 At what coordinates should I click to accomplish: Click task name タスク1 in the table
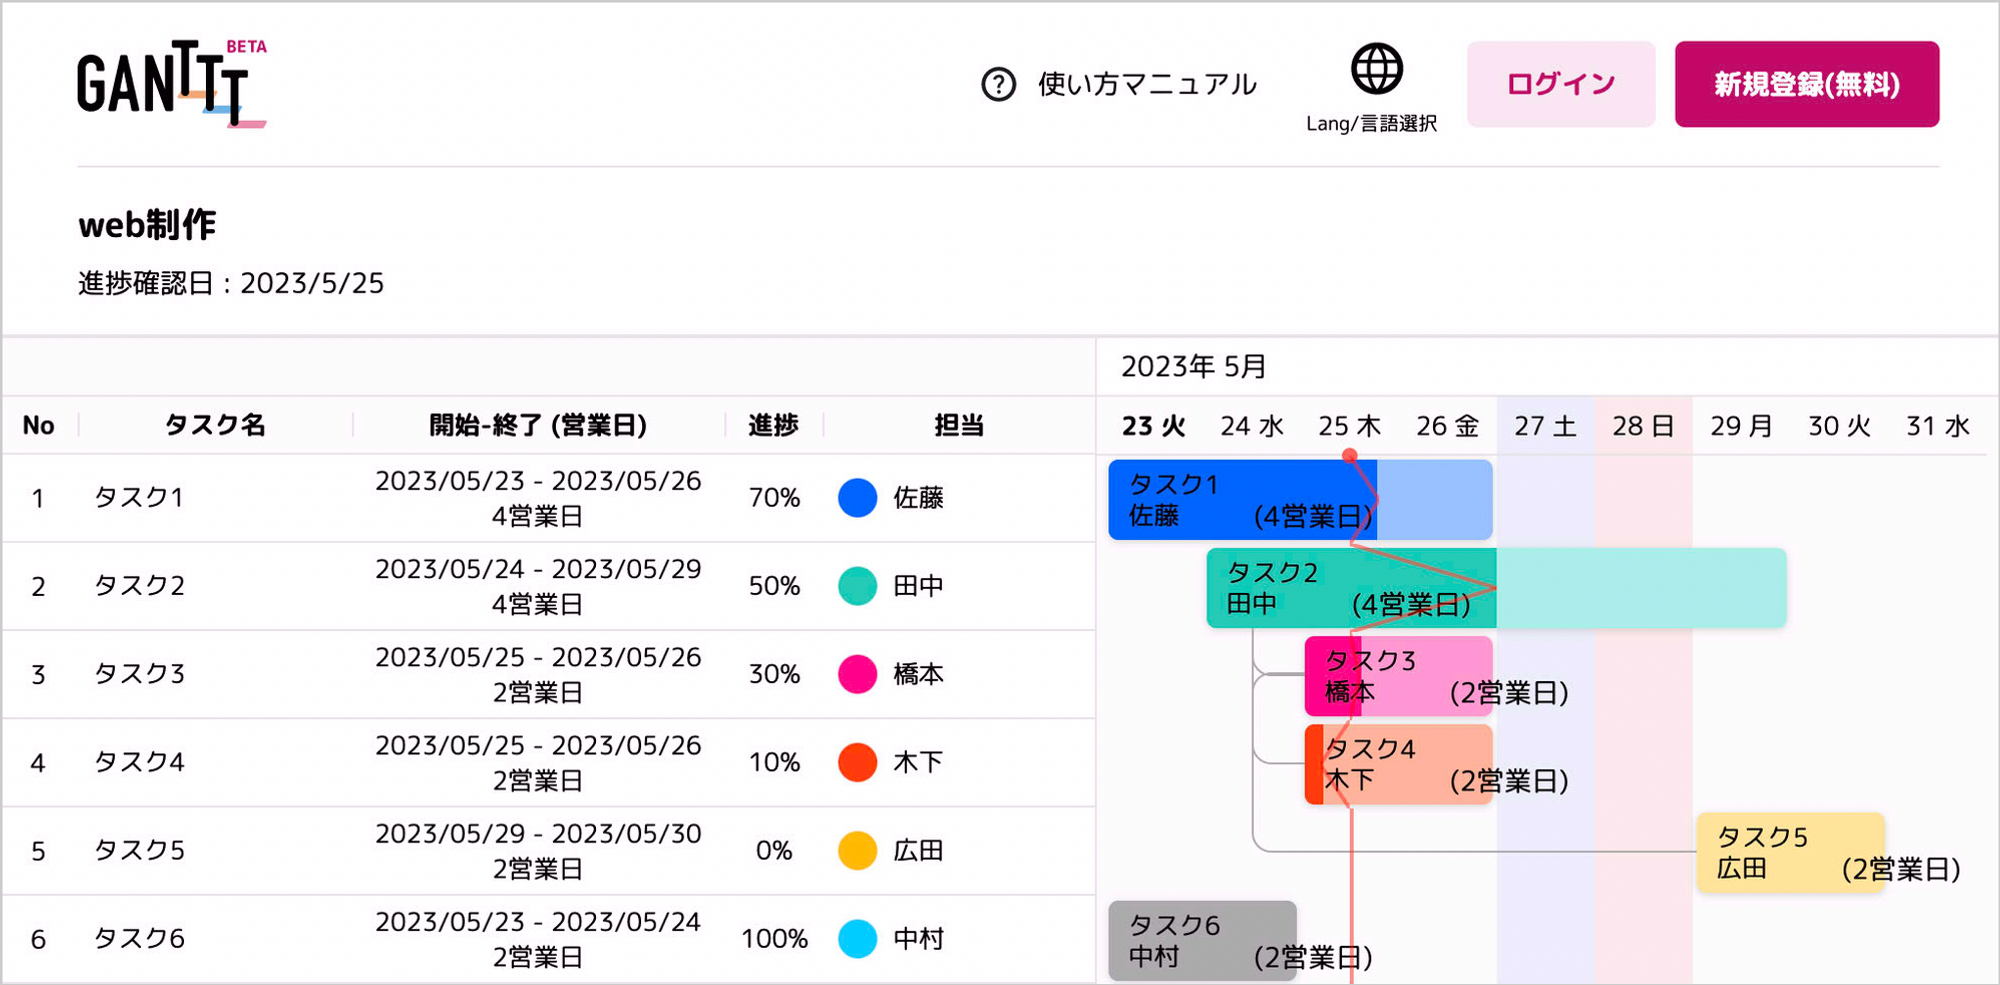(x=139, y=498)
